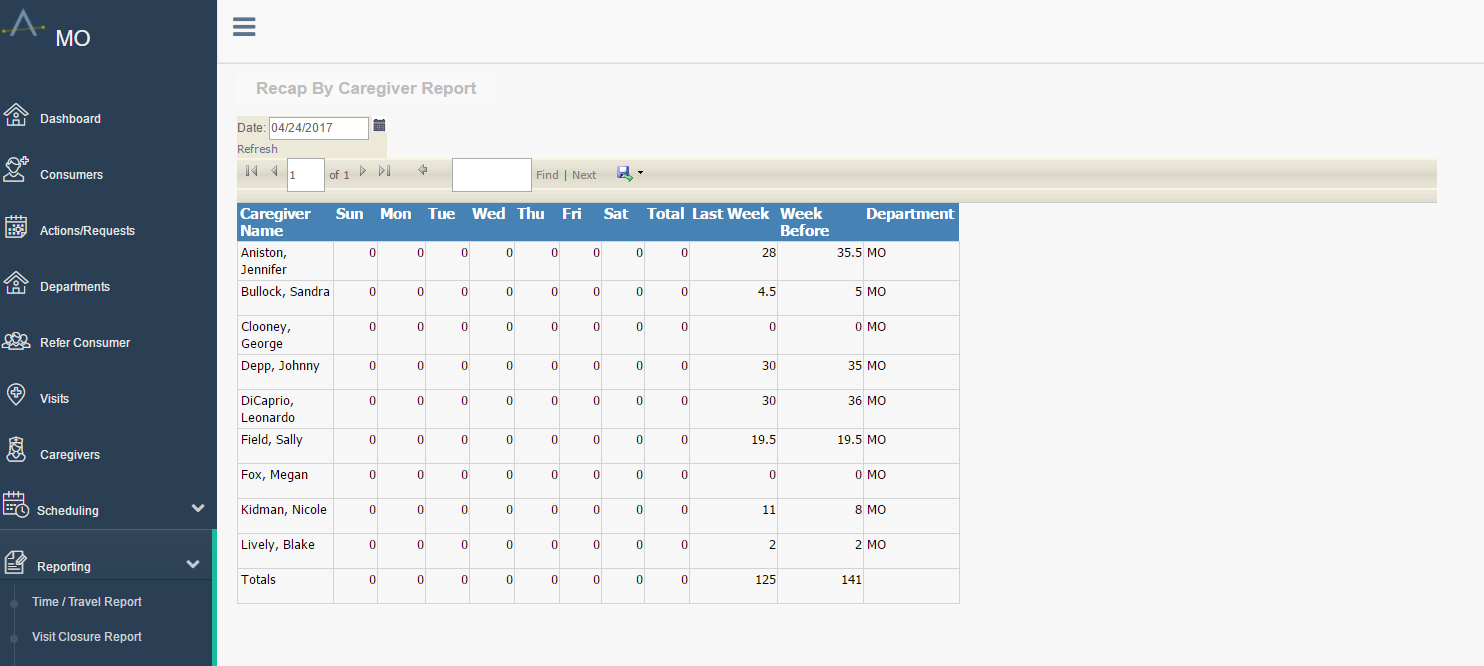Click the Departments house icon
The width and height of the screenshot is (1484, 666).
click(x=16, y=283)
